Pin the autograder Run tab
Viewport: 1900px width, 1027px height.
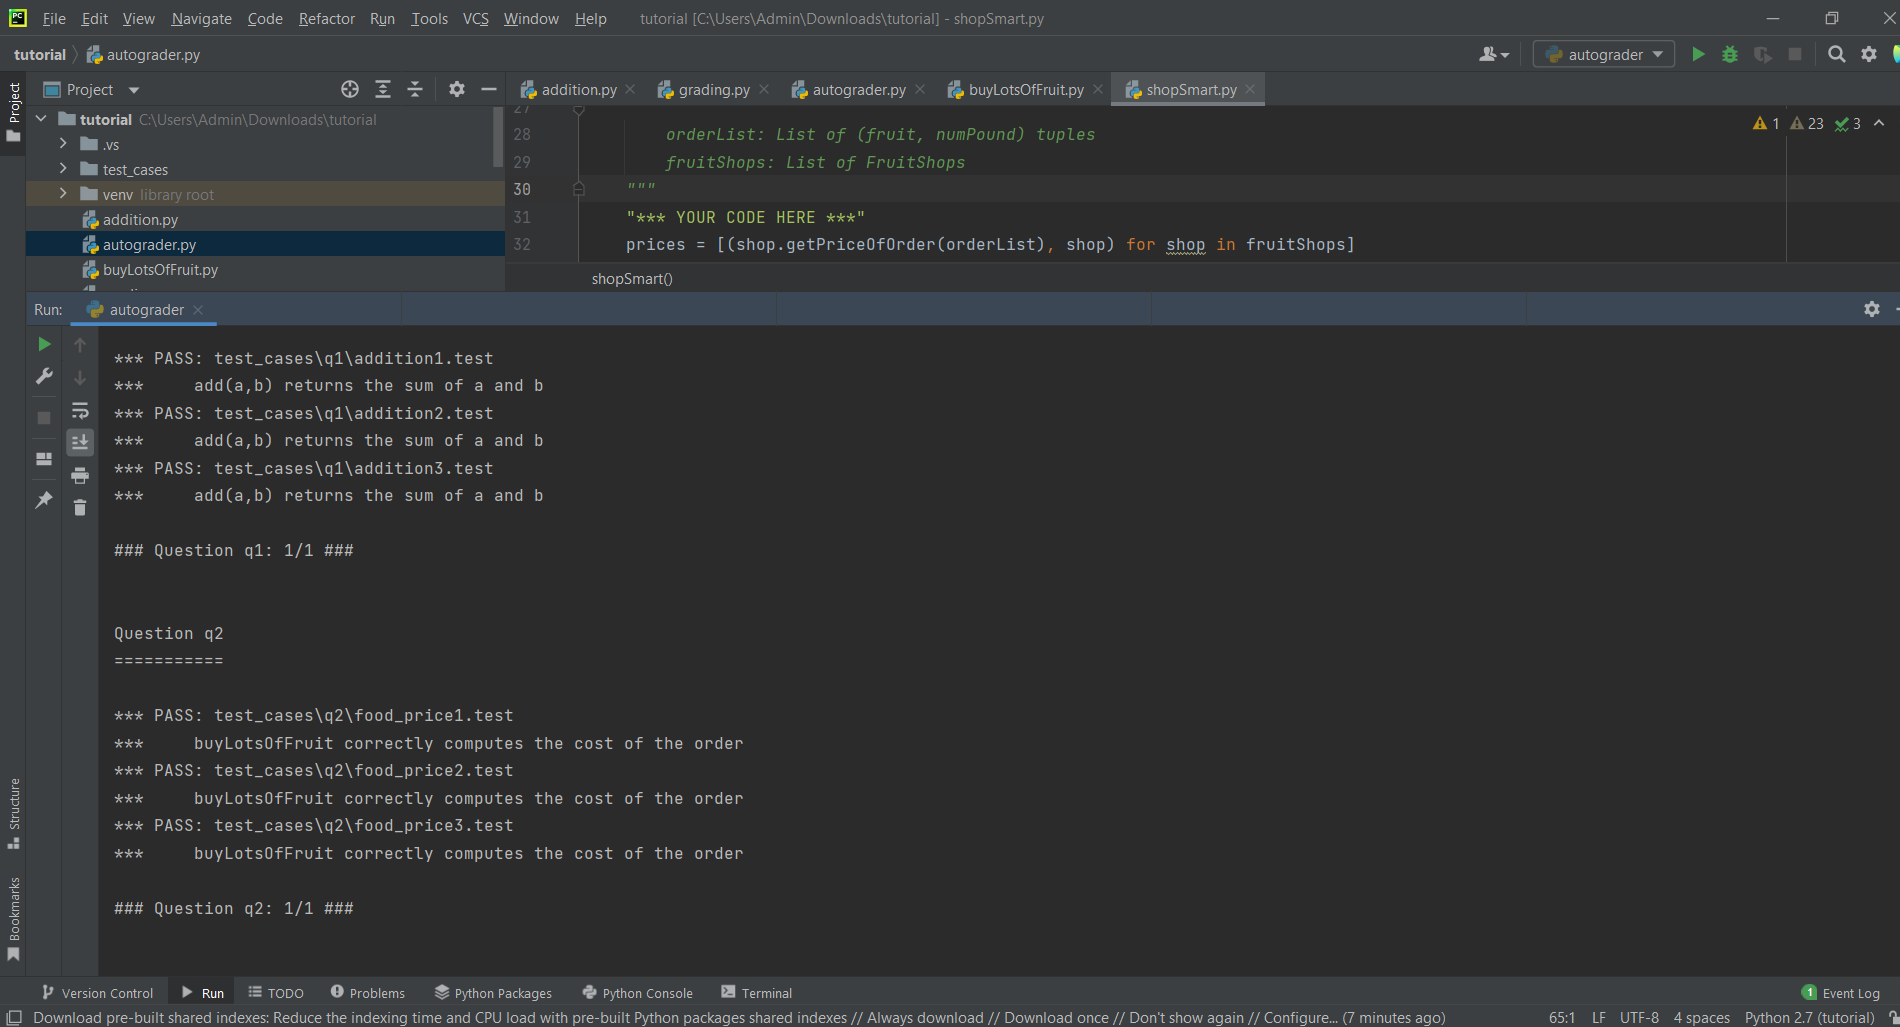coord(44,499)
